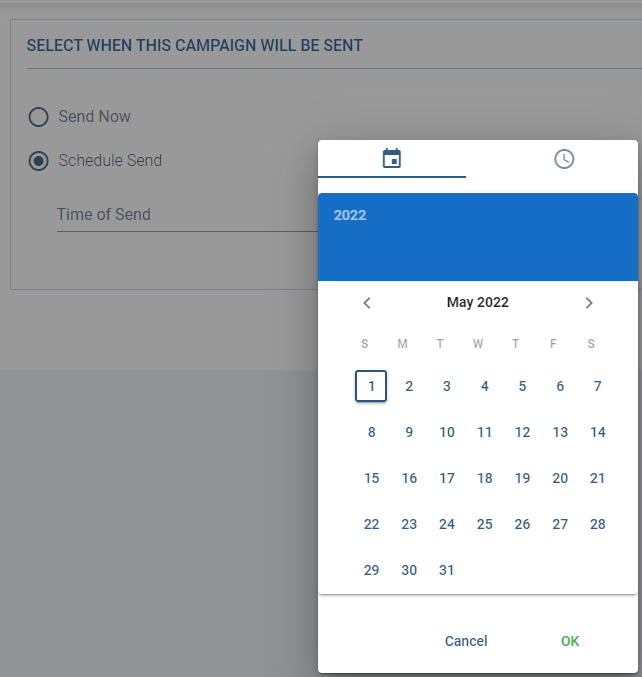Go to previous month arrow
This screenshot has width=642, height=677.
point(367,303)
